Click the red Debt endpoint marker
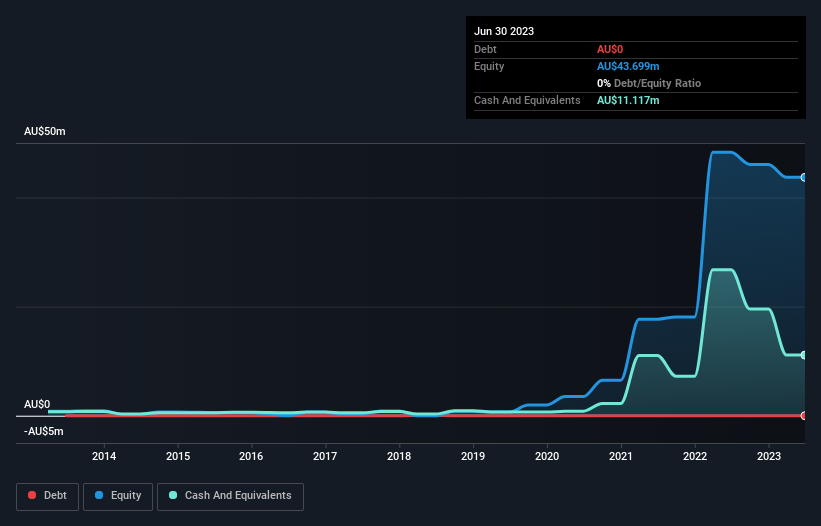Viewport: 821px width, 526px height. 804,416
